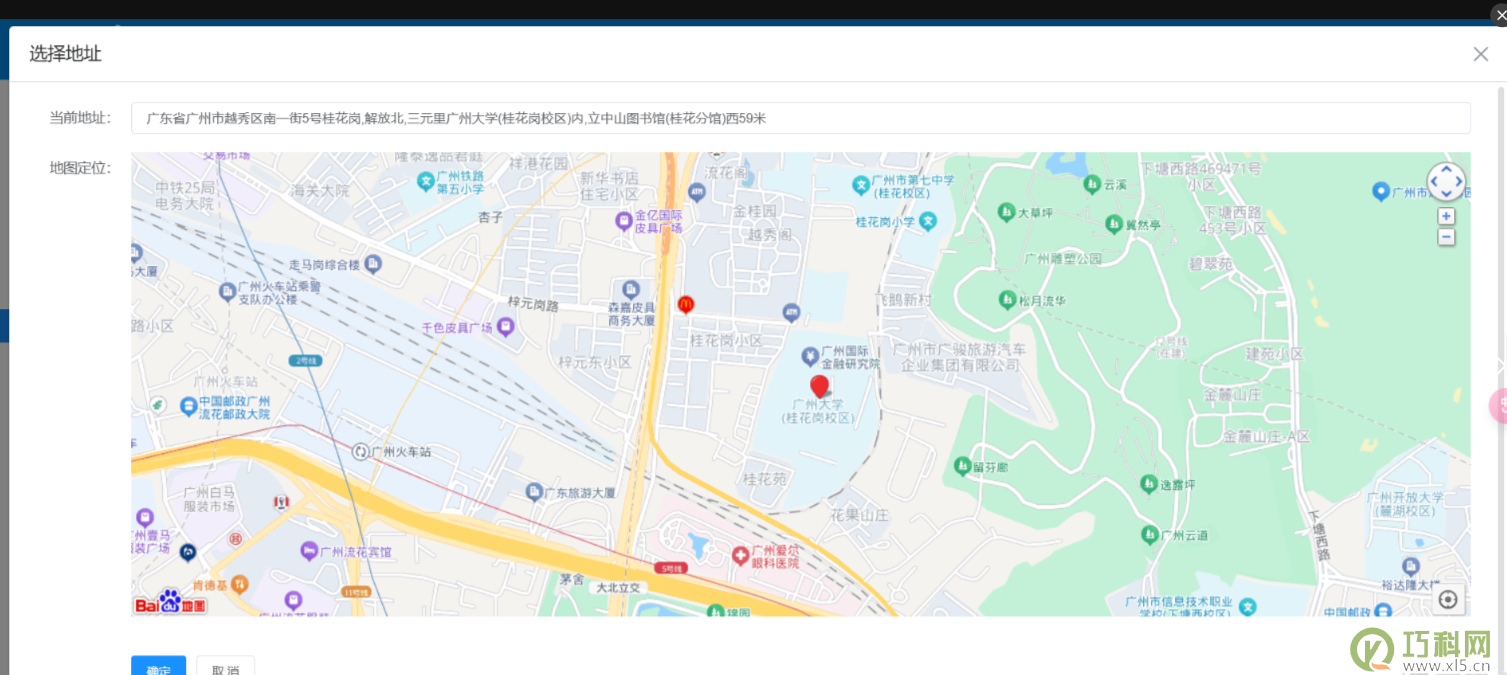
Task: Click the 广州火车站乘警支队办公楼 building icon
Action: 227,291
